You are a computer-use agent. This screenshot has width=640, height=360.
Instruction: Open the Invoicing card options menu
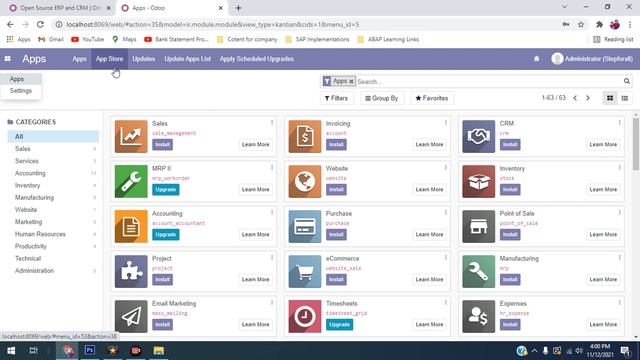pos(446,122)
